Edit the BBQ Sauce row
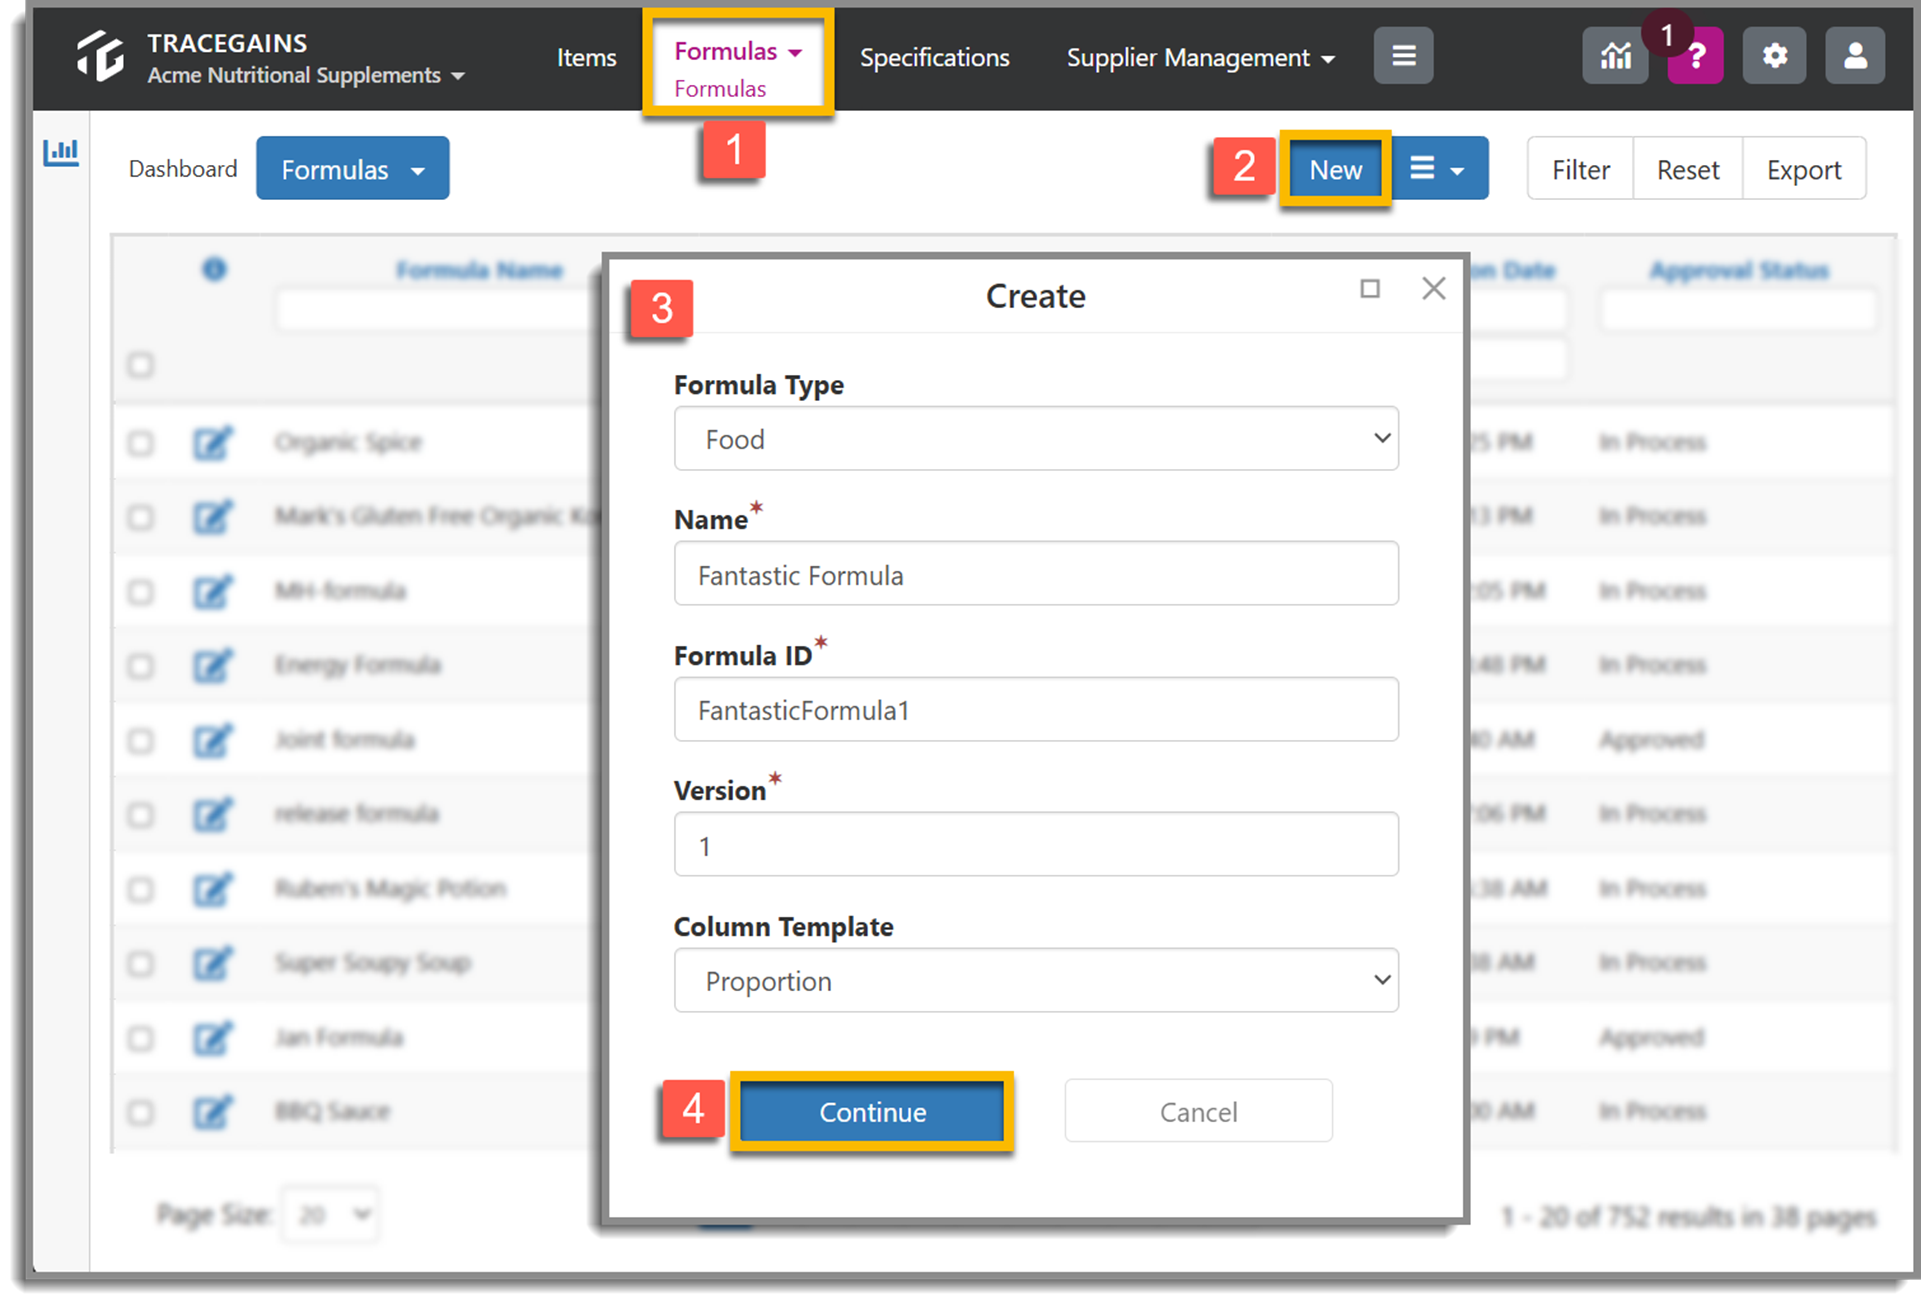This screenshot has height=1305, width=1921. 213,1112
